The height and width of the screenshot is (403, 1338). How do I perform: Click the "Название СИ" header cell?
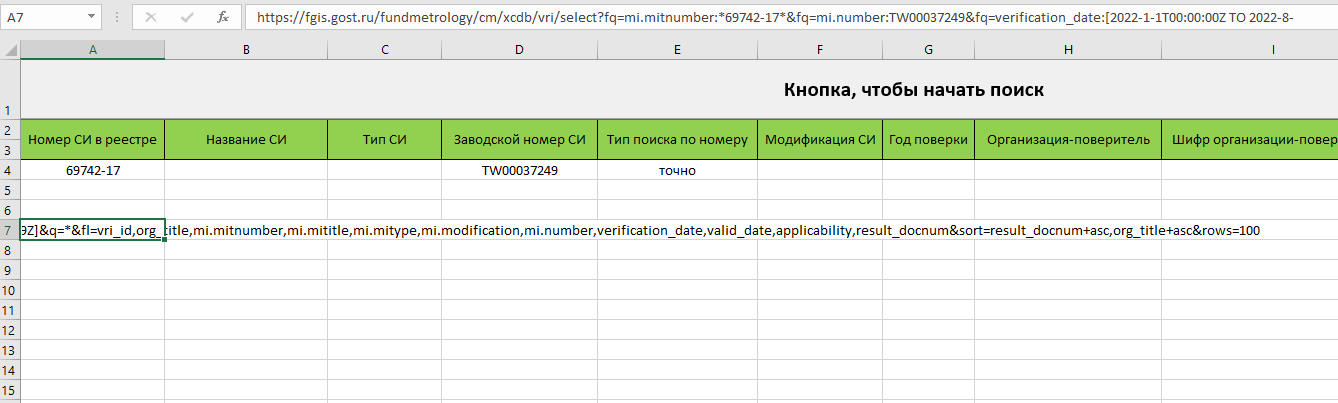coord(246,140)
